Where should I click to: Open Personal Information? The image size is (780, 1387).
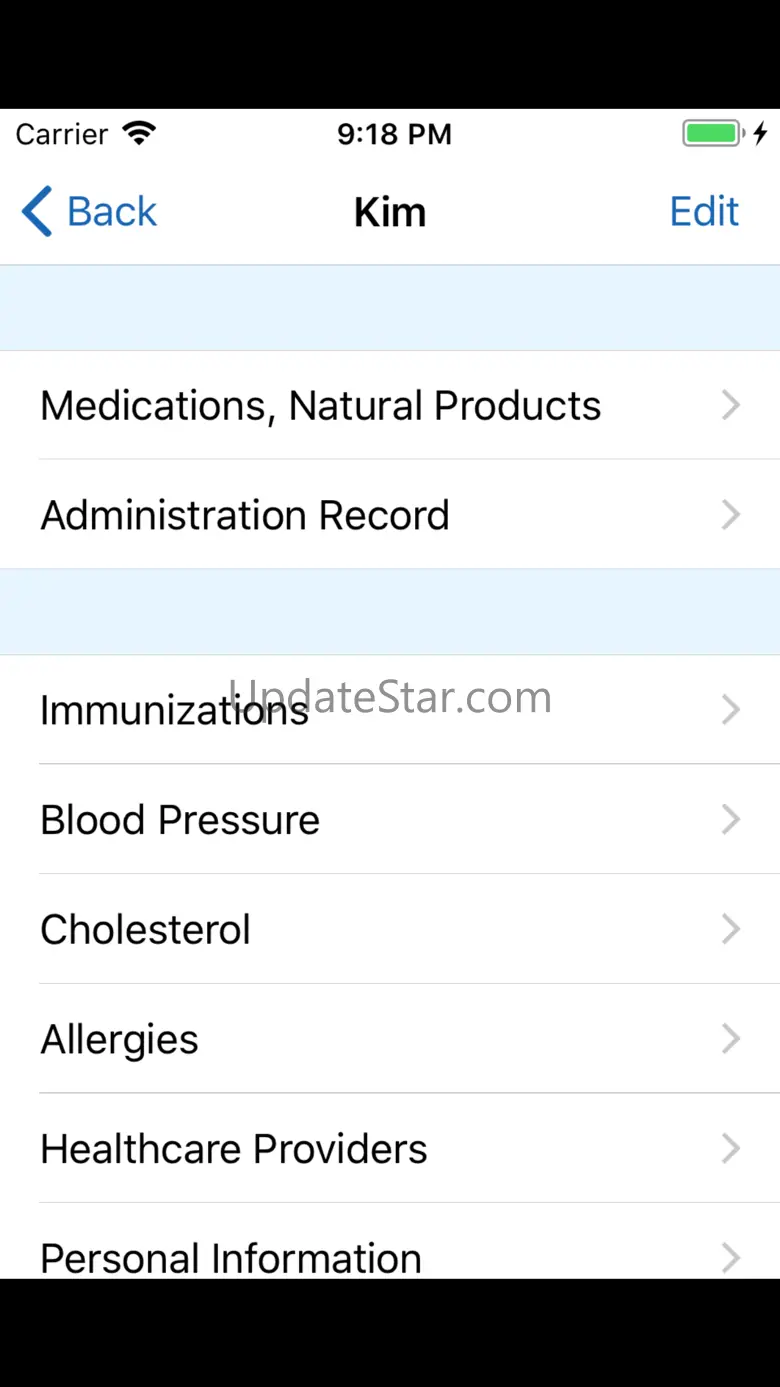coord(231,1258)
